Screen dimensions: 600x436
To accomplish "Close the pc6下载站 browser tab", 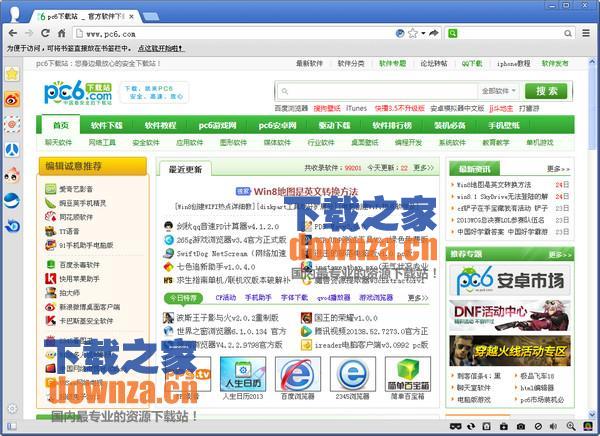I will [x=131, y=16].
